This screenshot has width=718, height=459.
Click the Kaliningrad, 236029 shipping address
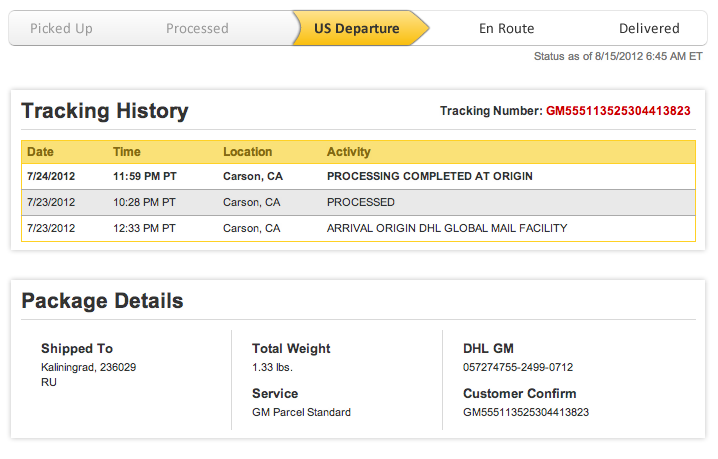(88, 367)
